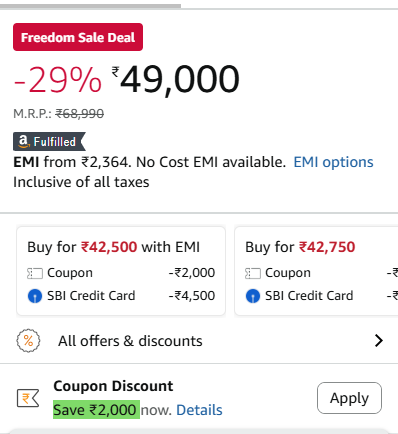Click the SBI logo in the ₹42,750 card
Screen dimensions: 398x434
click(253, 296)
